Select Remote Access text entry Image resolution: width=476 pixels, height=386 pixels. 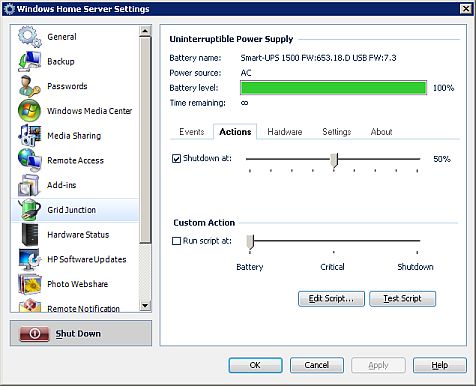click(75, 160)
